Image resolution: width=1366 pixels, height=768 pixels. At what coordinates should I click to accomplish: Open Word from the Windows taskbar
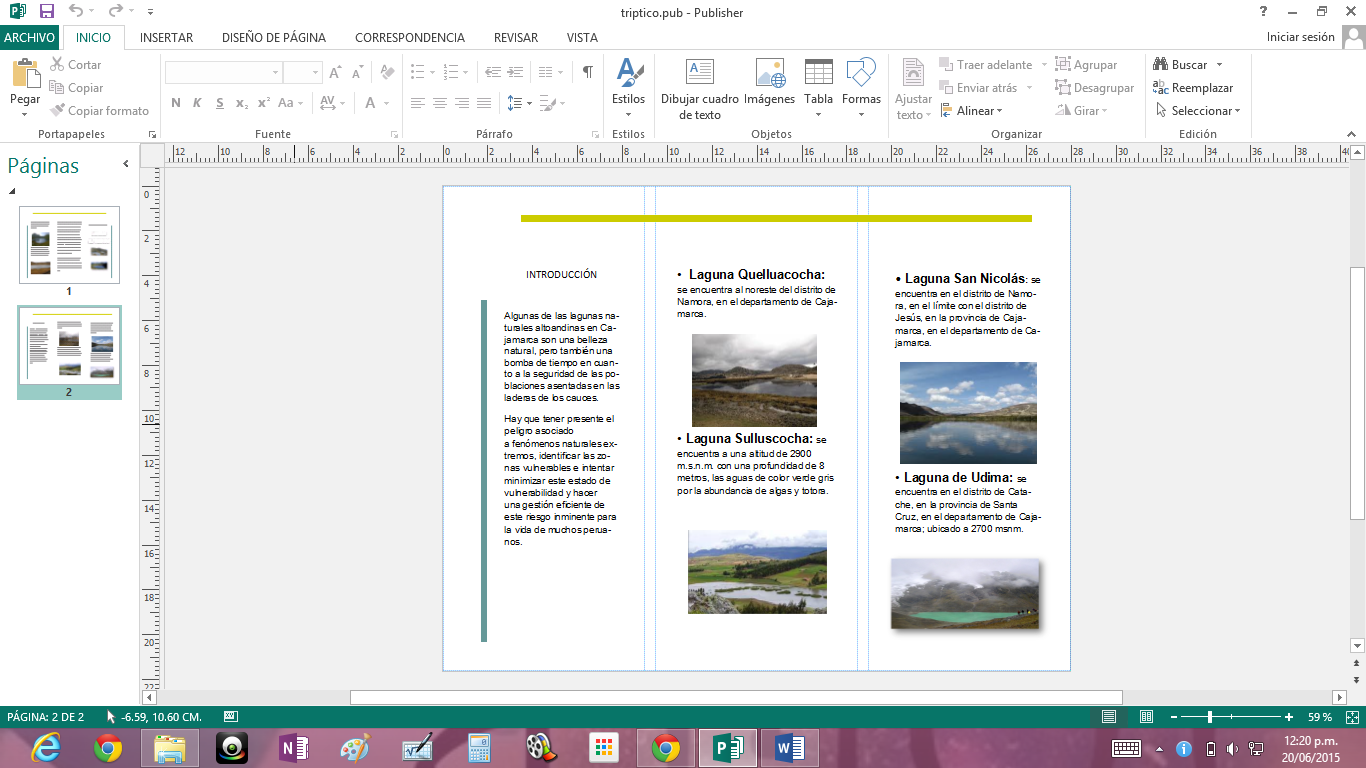point(789,748)
